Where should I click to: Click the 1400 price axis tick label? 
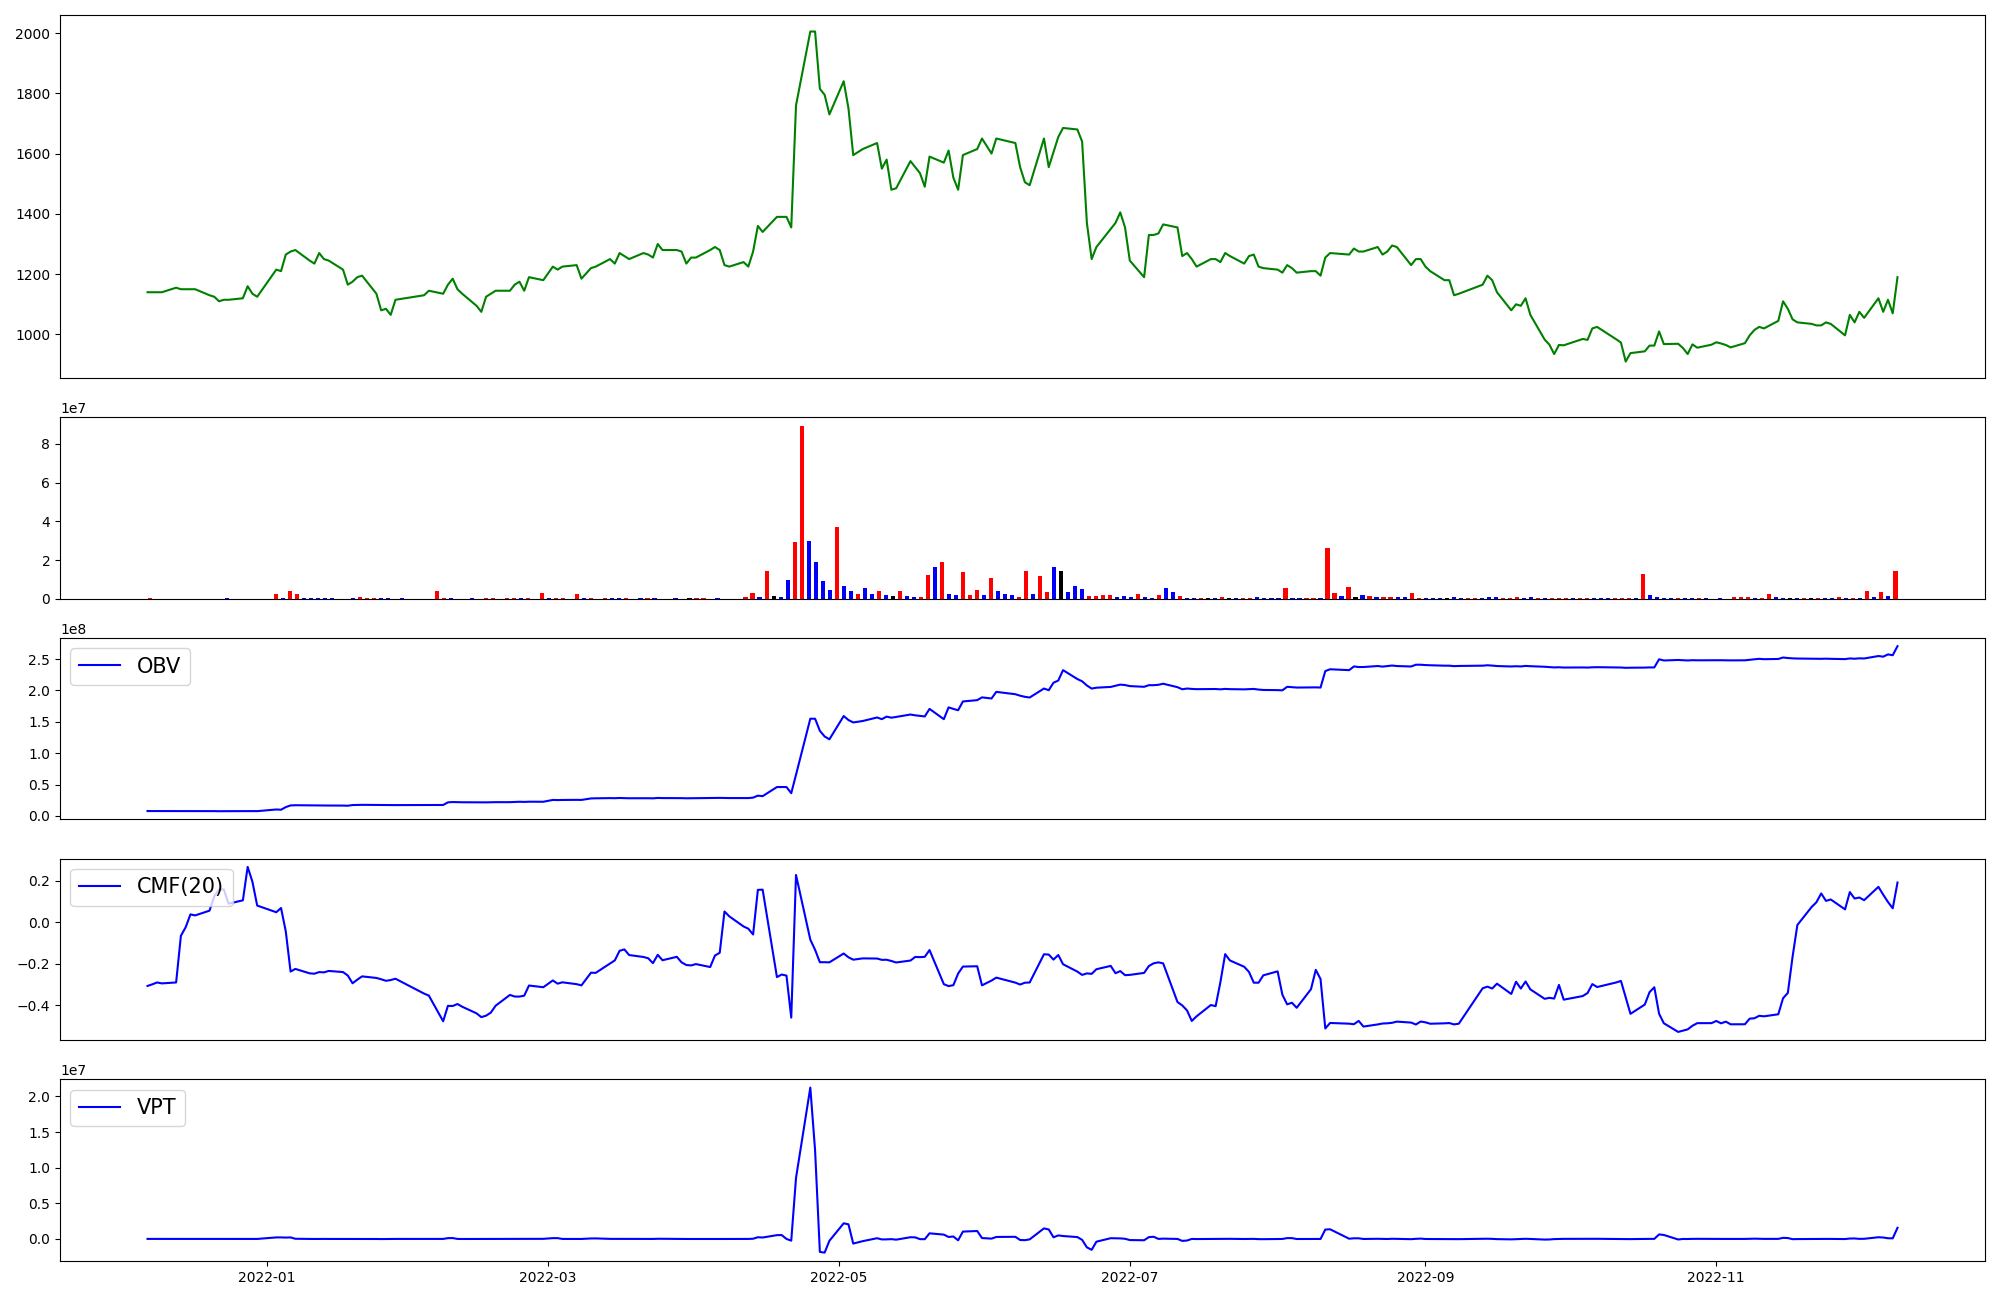point(32,215)
